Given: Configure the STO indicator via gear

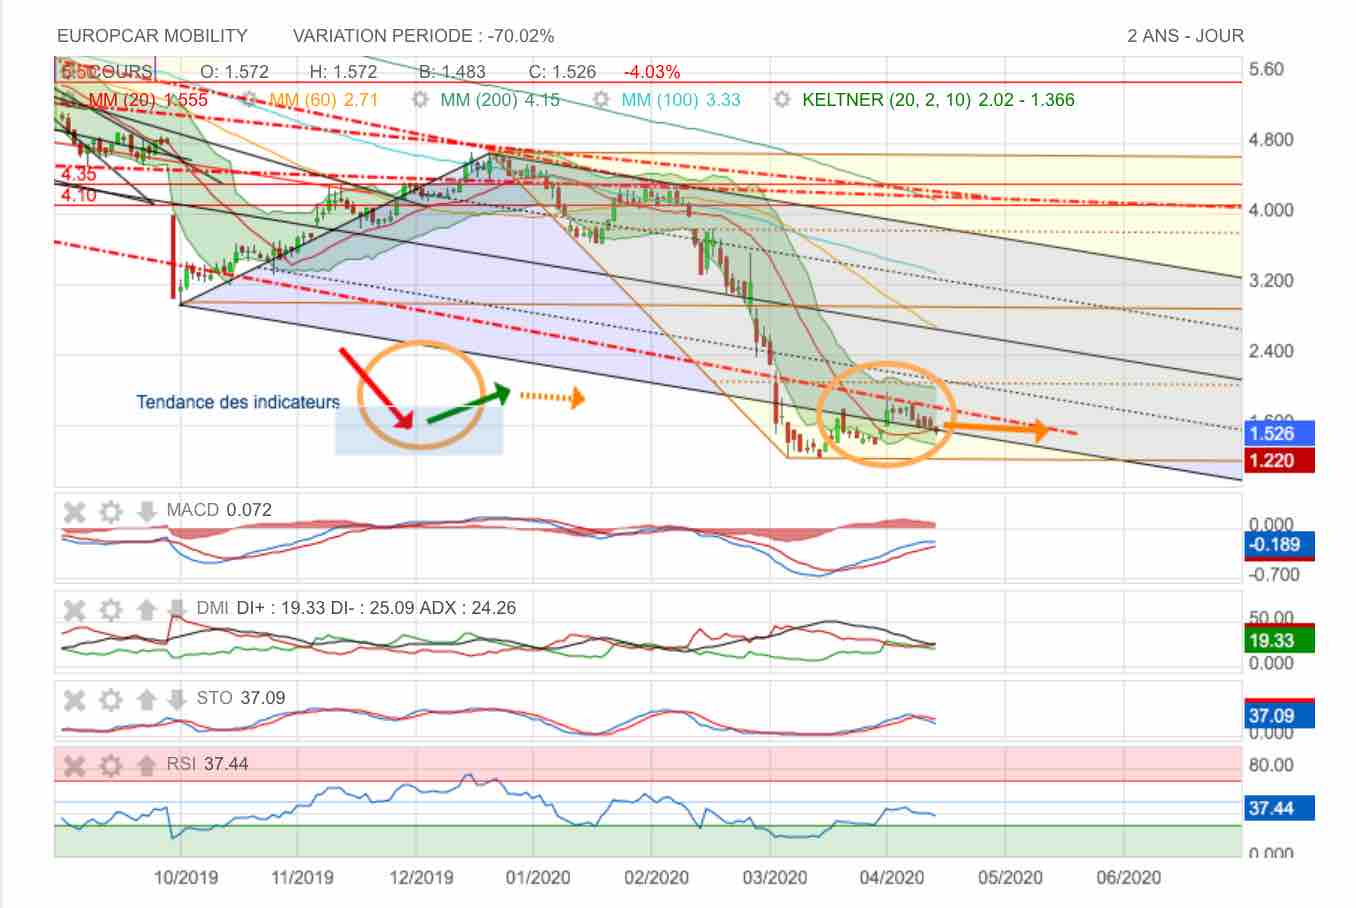Looking at the screenshot, I should pyautogui.click(x=110, y=700).
